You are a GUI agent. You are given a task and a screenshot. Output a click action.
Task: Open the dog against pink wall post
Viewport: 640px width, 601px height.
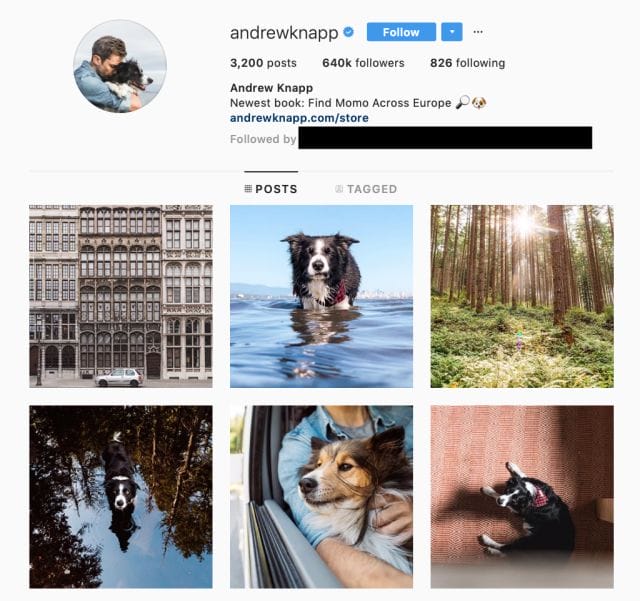(522, 497)
